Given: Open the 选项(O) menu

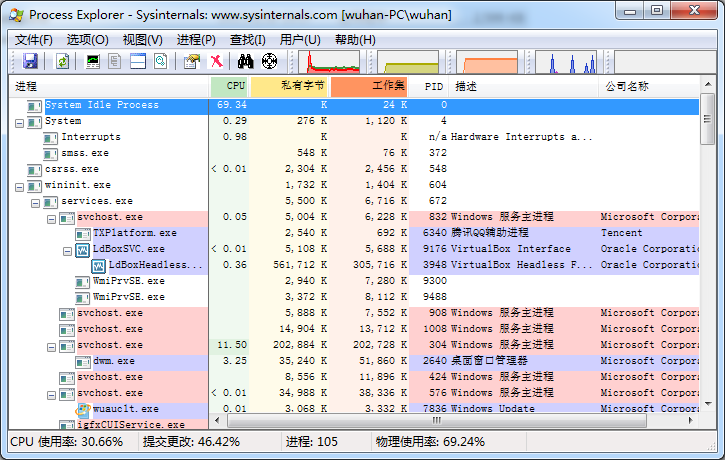Looking at the screenshot, I should 87,40.
